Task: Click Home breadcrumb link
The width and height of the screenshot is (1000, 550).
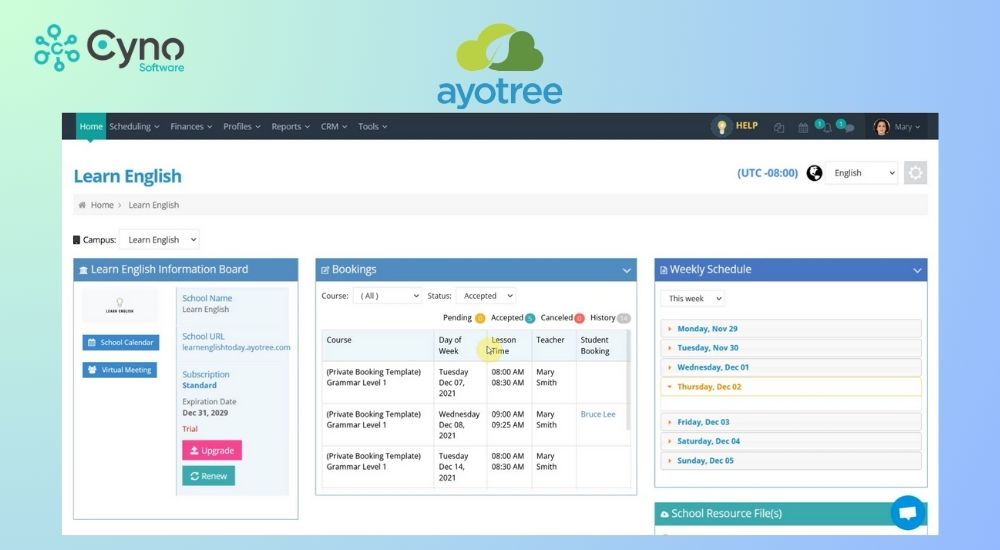Action: click(x=102, y=205)
